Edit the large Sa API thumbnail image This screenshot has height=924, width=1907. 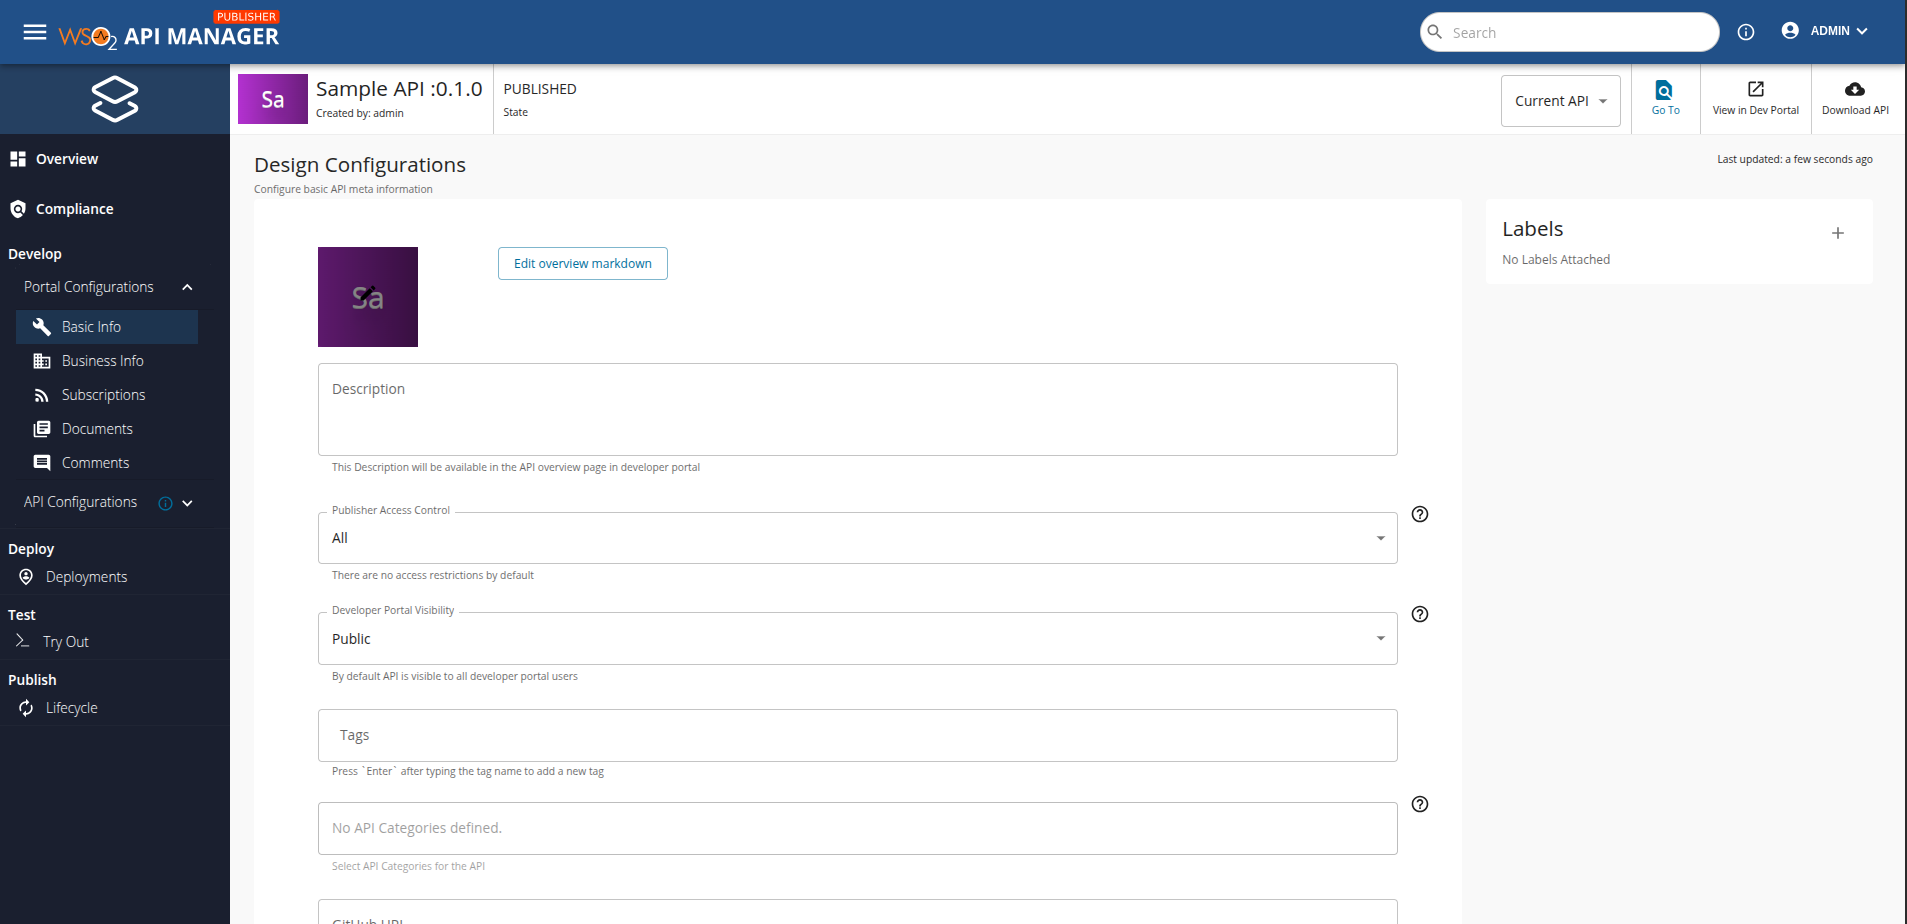(368, 297)
